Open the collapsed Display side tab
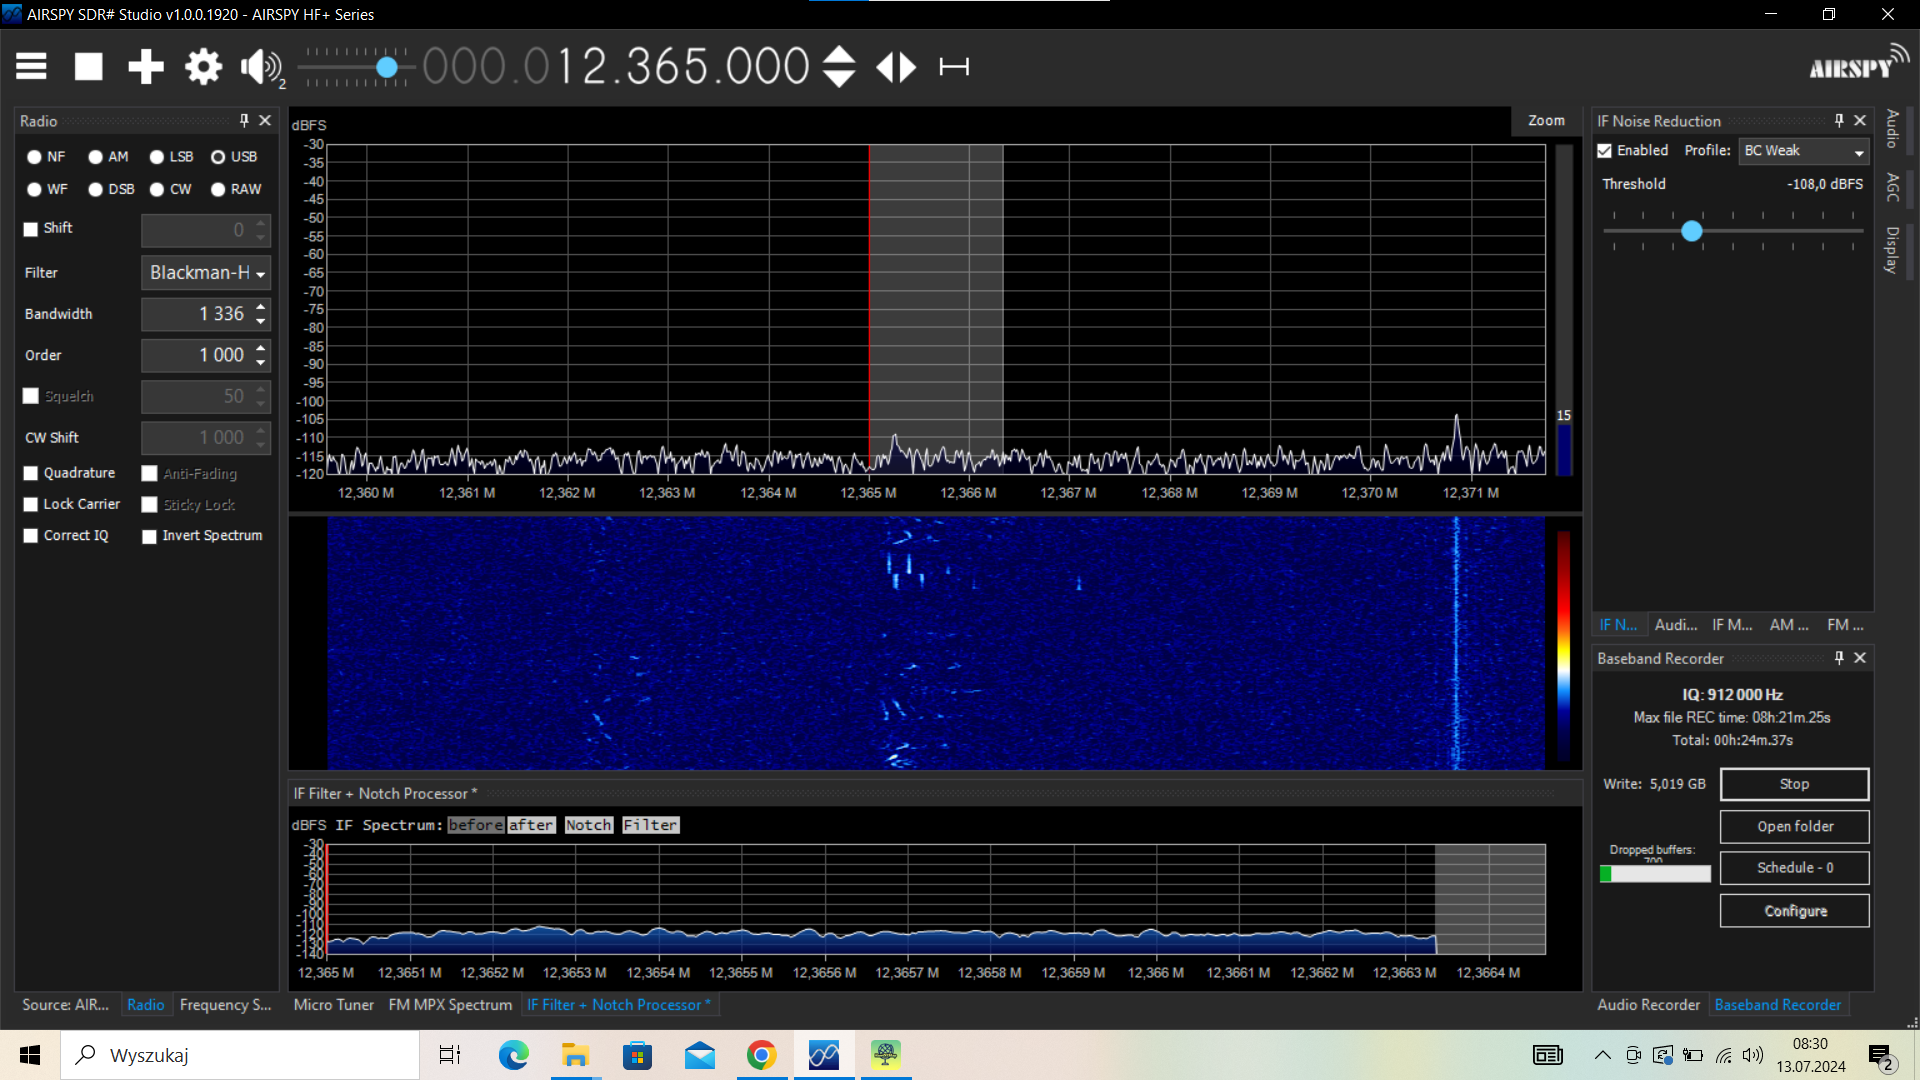Viewport: 1920px width, 1080px height. pyautogui.click(x=1893, y=249)
